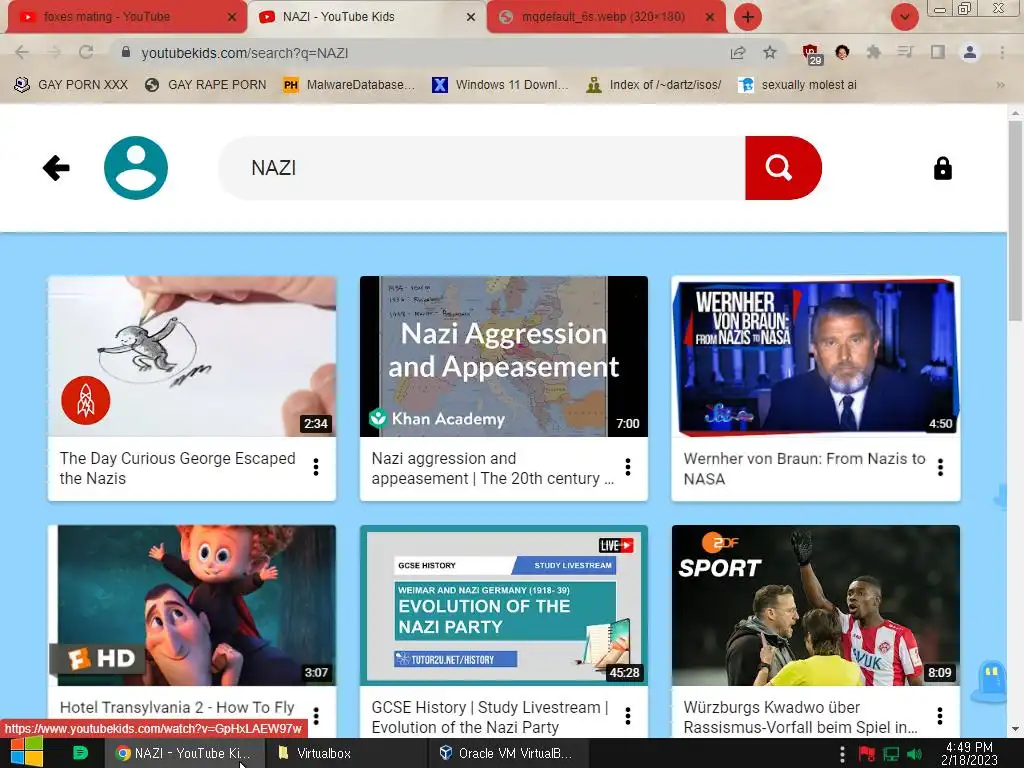
Task: Open options for Würzburgs Kwadwo video
Action: (940, 716)
